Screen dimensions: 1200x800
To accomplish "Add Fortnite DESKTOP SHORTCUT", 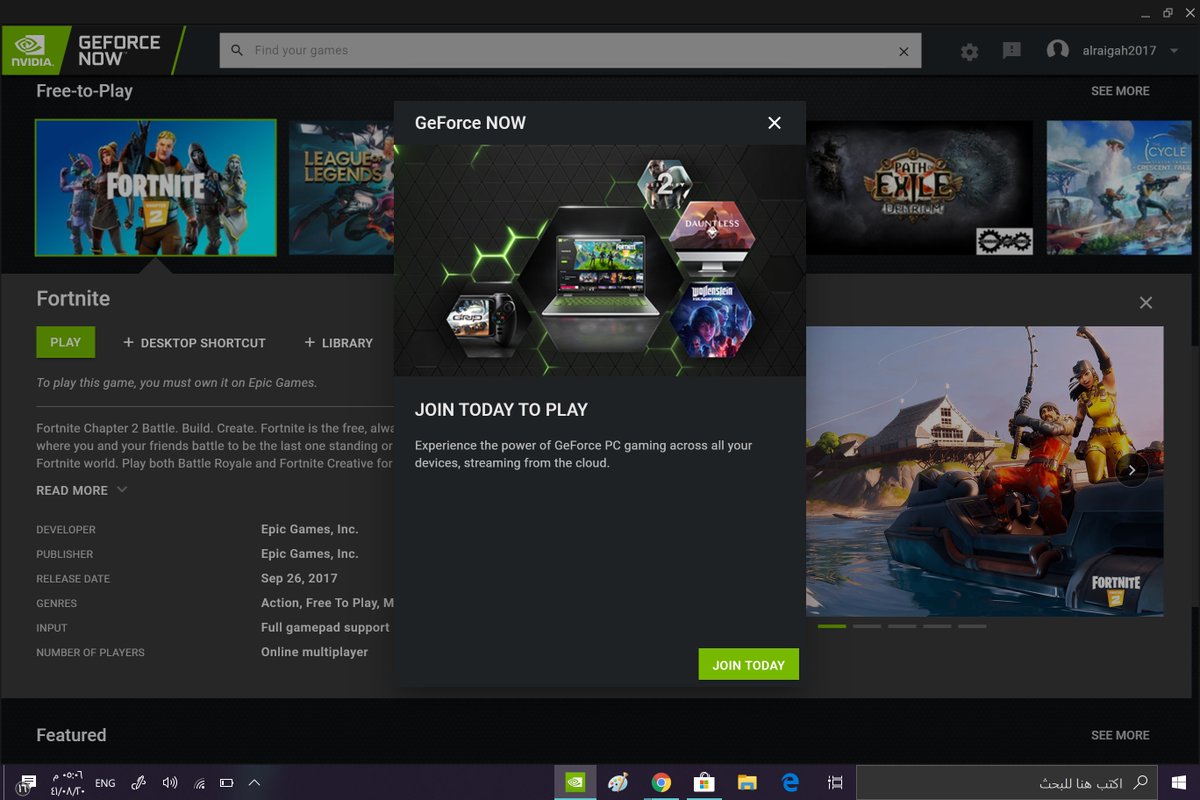I will 194,343.
